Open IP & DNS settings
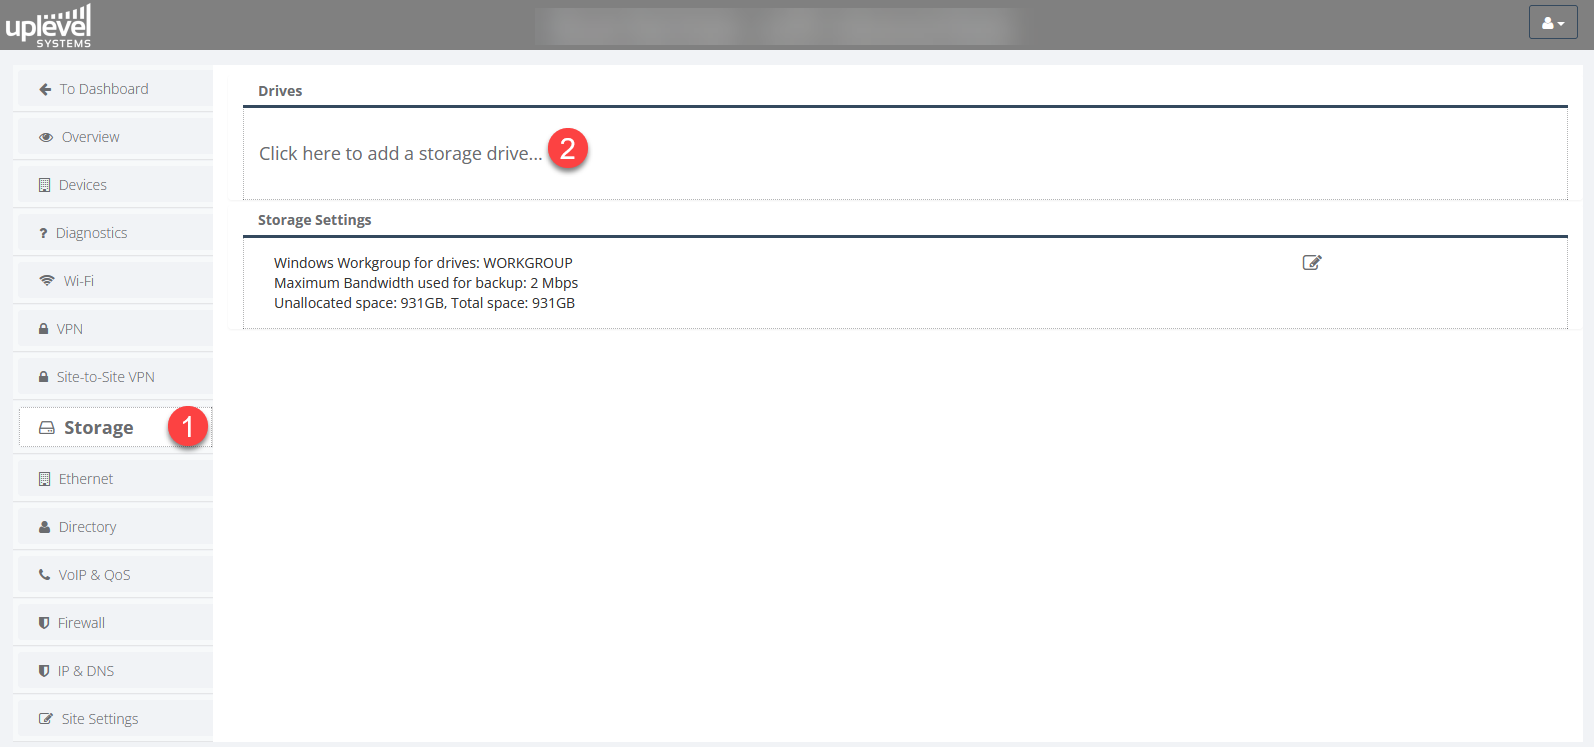Image resolution: width=1594 pixels, height=747 pixels. pyautogui.click(x=114, y=671)
